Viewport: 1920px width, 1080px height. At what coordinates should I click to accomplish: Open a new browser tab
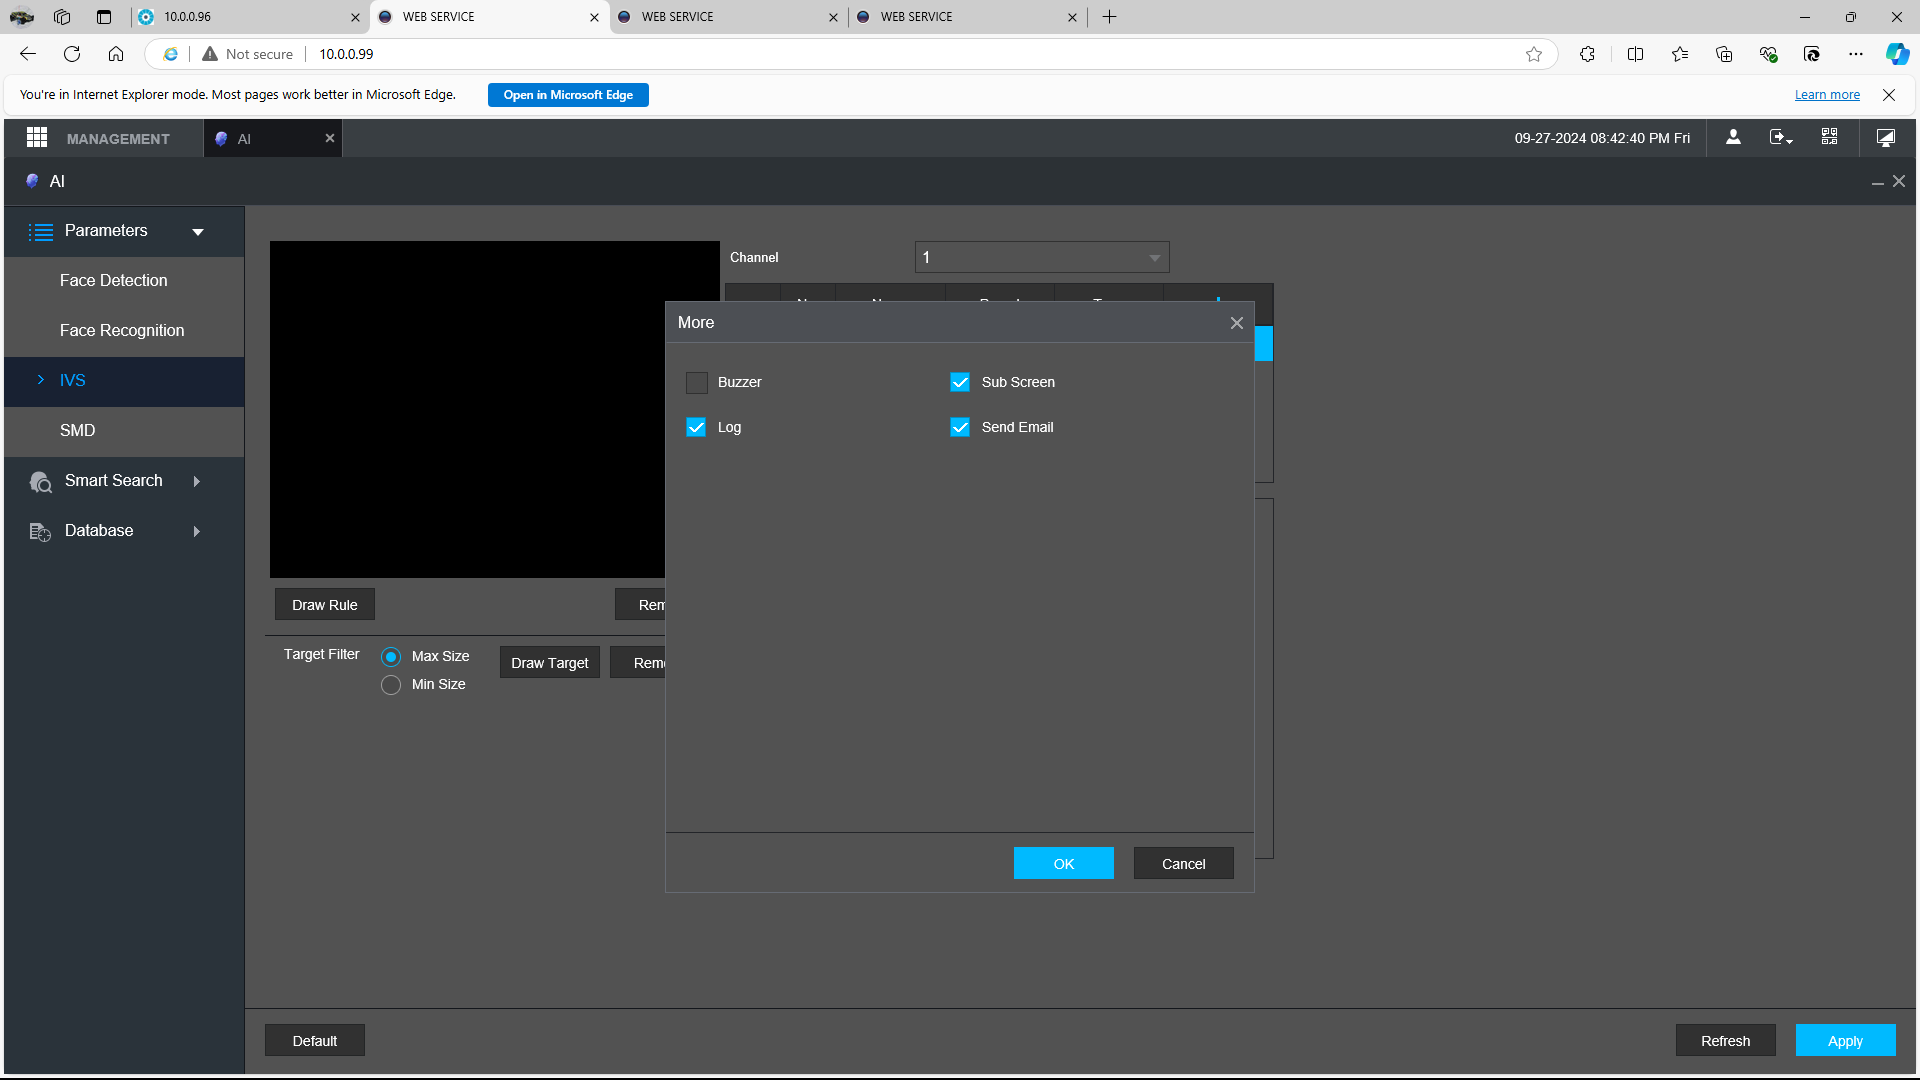pos(1109,17)
